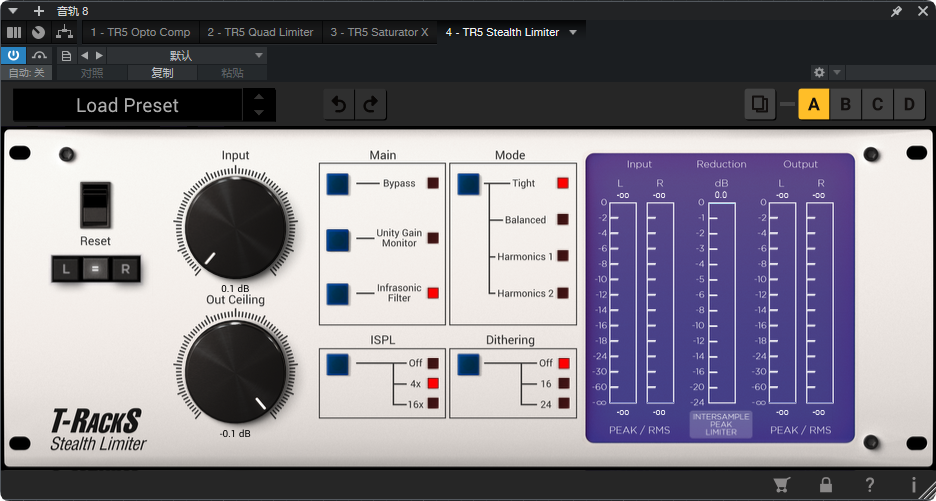Go to previous host preset arrow
The height and width of the screenshot is (501, 936).
pos(84,56)
